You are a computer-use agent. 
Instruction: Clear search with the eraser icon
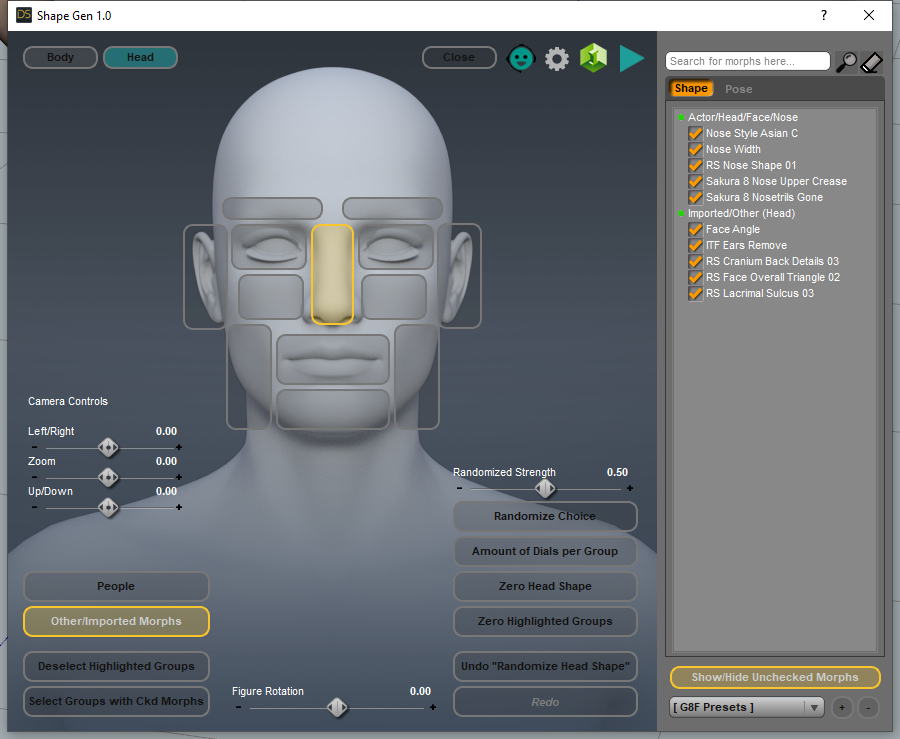pos(871,62)
